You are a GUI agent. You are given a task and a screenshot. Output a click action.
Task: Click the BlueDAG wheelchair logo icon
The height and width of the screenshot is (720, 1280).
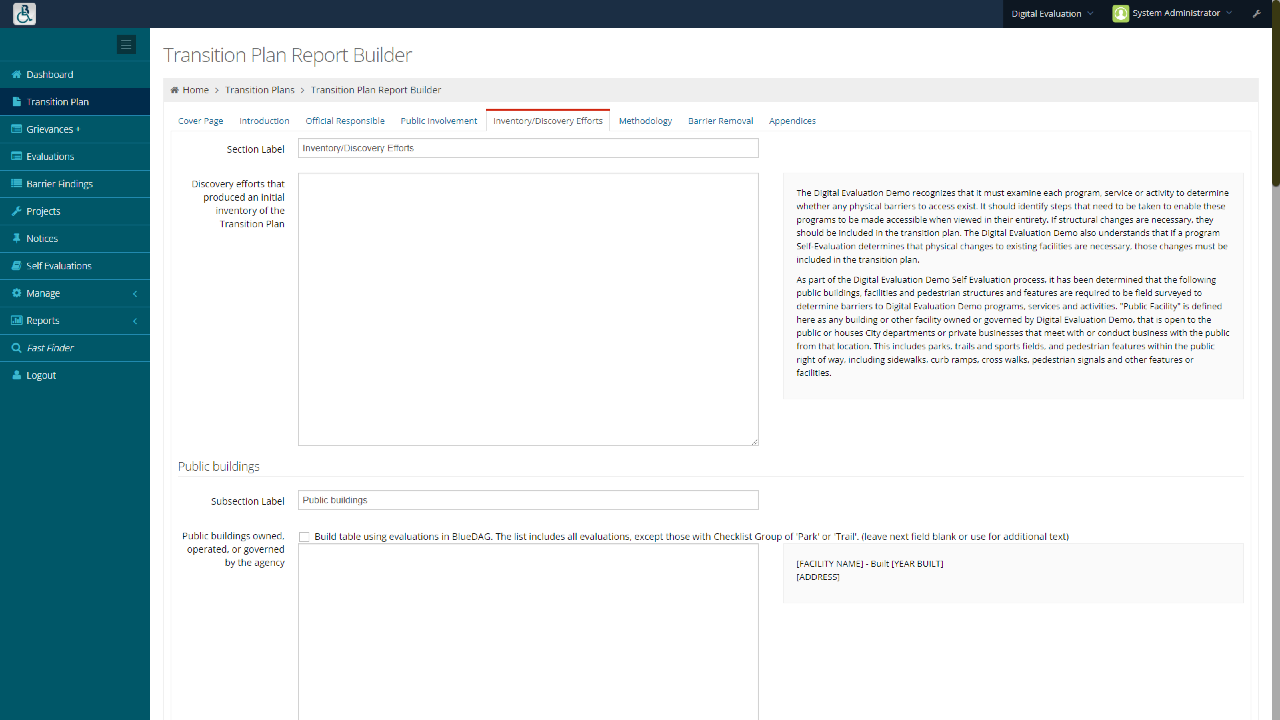(x=24, y=14)
